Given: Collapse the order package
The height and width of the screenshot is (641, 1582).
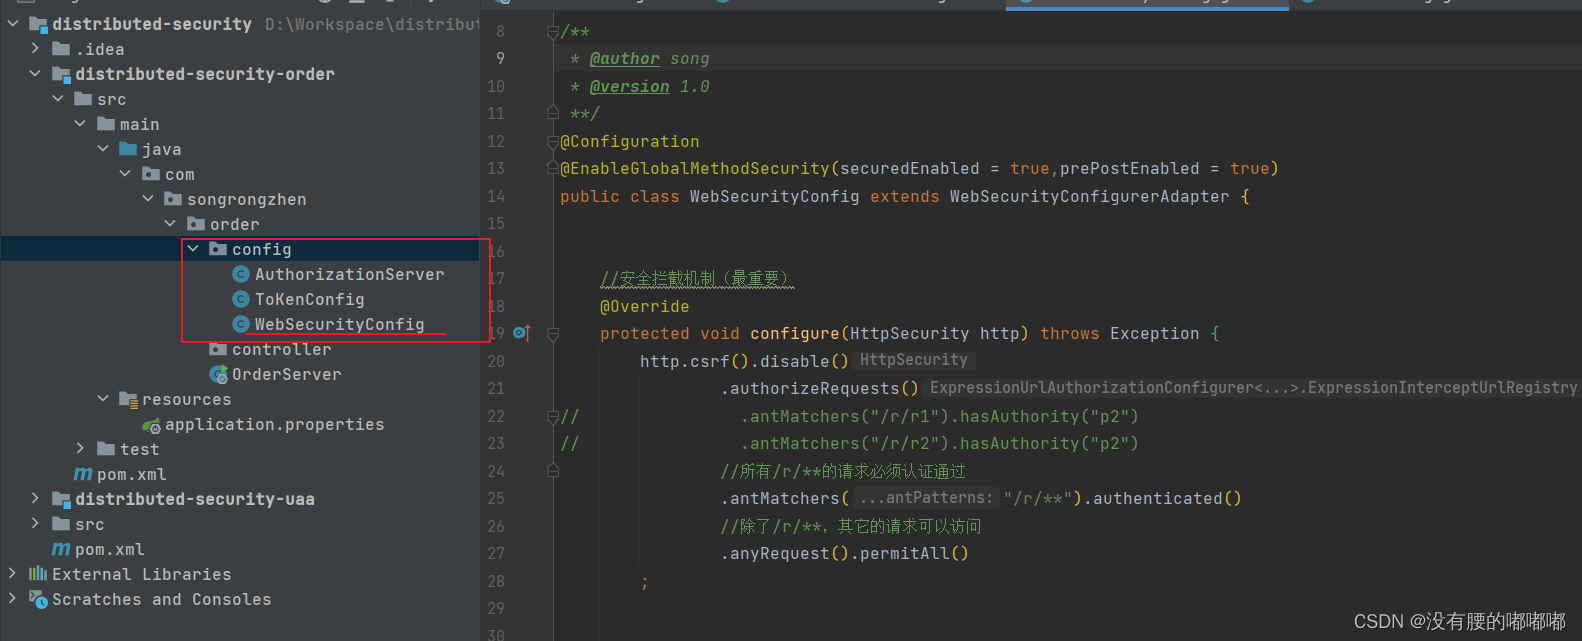Looking at the screenshot, I should tap(171, 223).
